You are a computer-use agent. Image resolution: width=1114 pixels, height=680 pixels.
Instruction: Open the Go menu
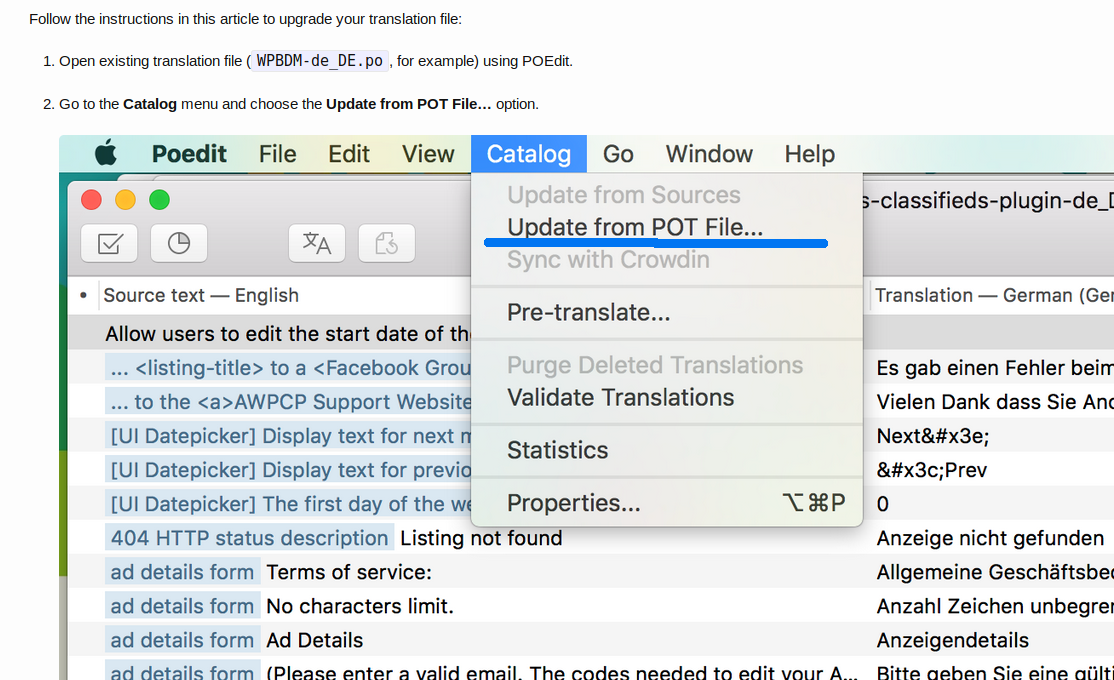618,153
